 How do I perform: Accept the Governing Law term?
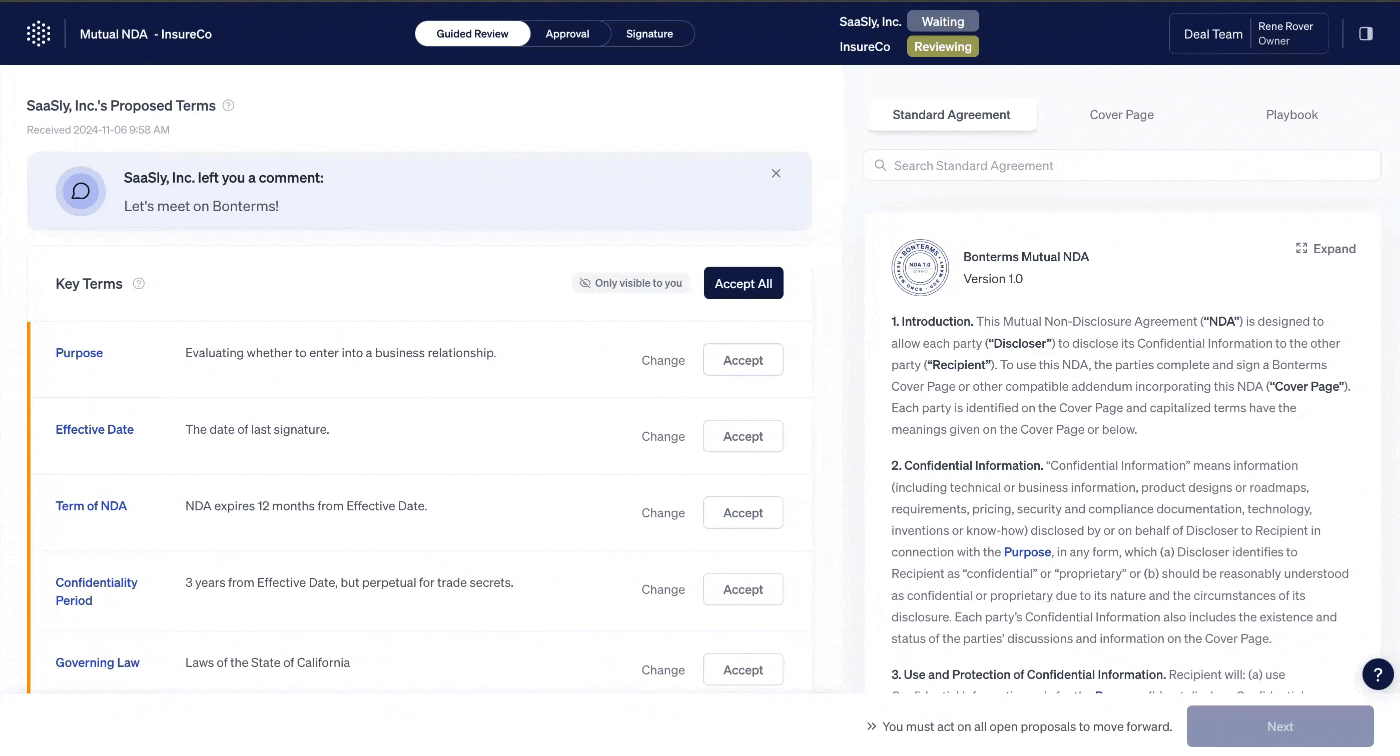click(743, 670)
